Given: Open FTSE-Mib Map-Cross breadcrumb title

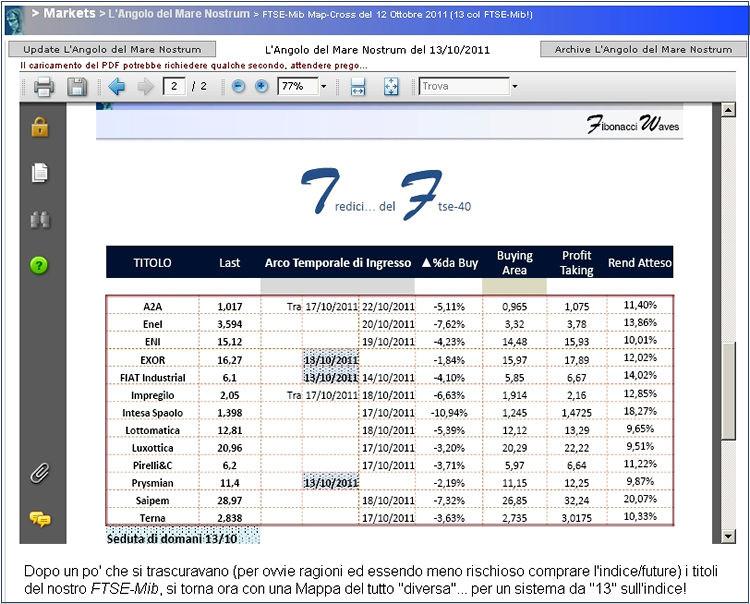Looking at the screenshot, I should [397, 15].
